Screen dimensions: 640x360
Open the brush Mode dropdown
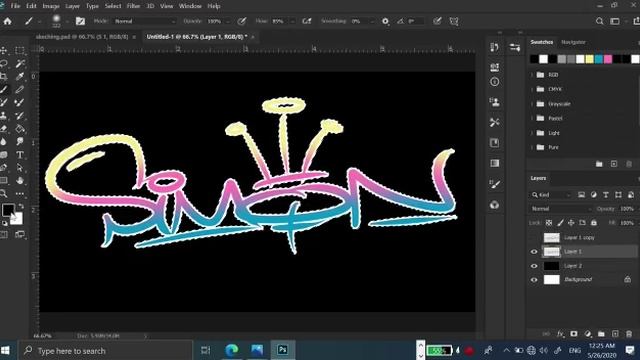point(144,21)
